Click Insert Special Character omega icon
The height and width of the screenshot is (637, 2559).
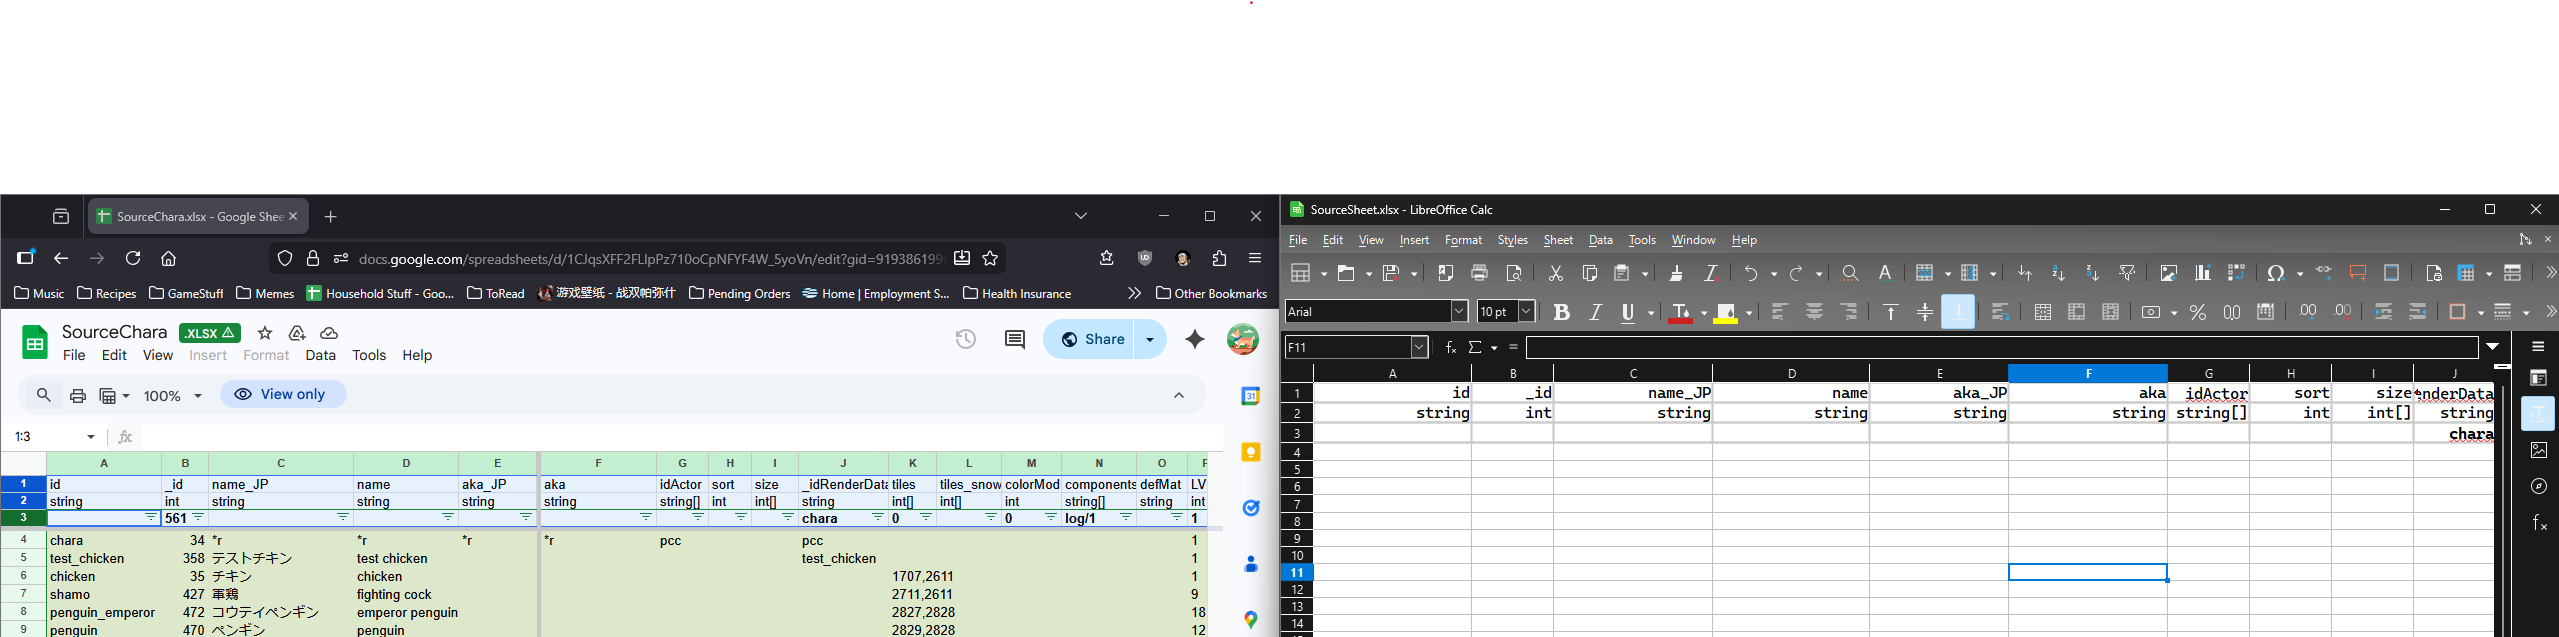(x=2277, y=273)
